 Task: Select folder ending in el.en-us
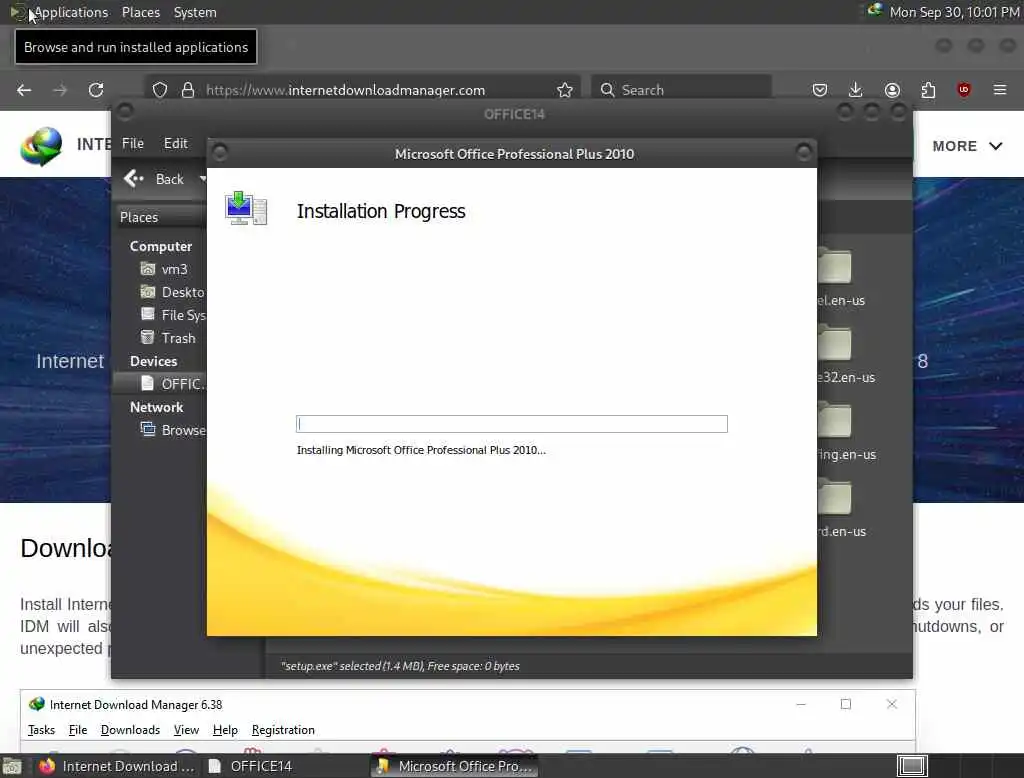pos(841,278)
